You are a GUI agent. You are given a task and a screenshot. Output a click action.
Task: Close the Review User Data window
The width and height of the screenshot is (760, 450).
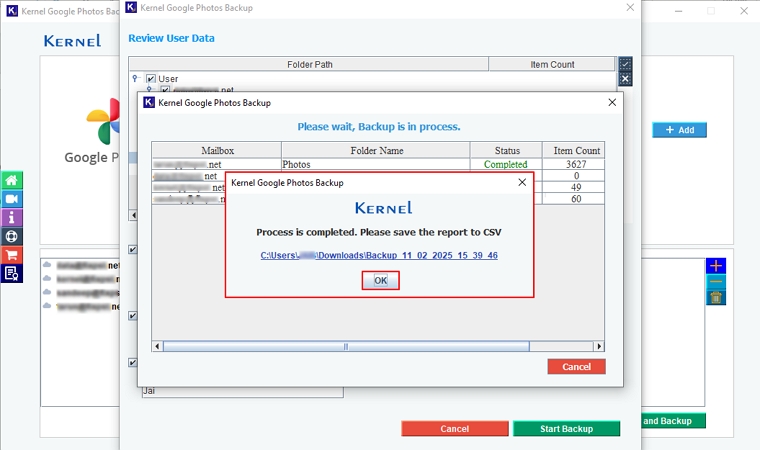(630, 7)
